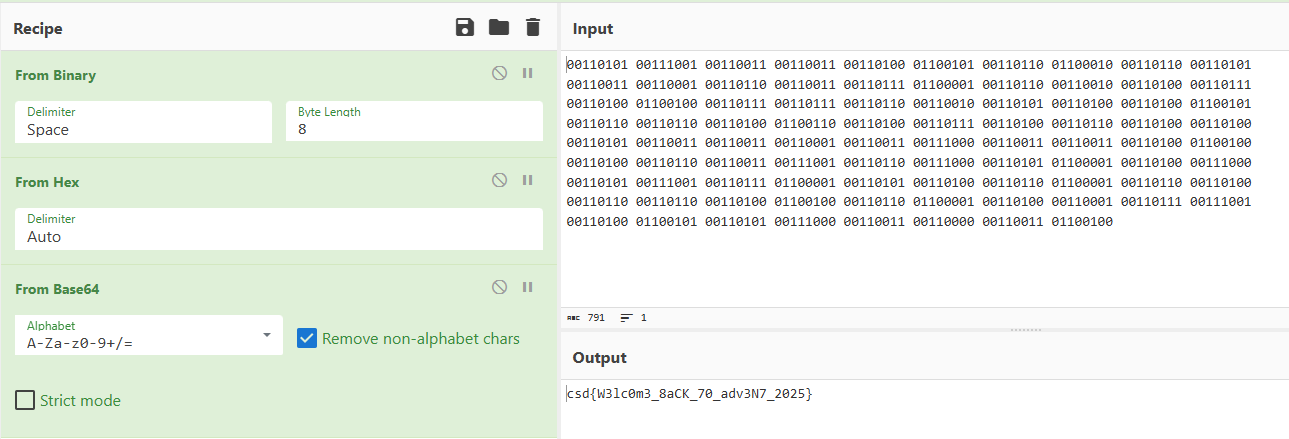This screenshot has height=439, width=1289.
Task: Open the From Hex Delimiter selector
Action: tap(278, 236)
